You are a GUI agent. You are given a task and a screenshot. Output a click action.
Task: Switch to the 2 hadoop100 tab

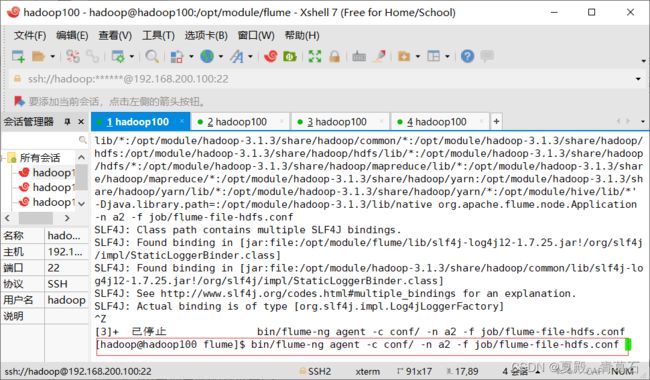(x=240, y=122)
